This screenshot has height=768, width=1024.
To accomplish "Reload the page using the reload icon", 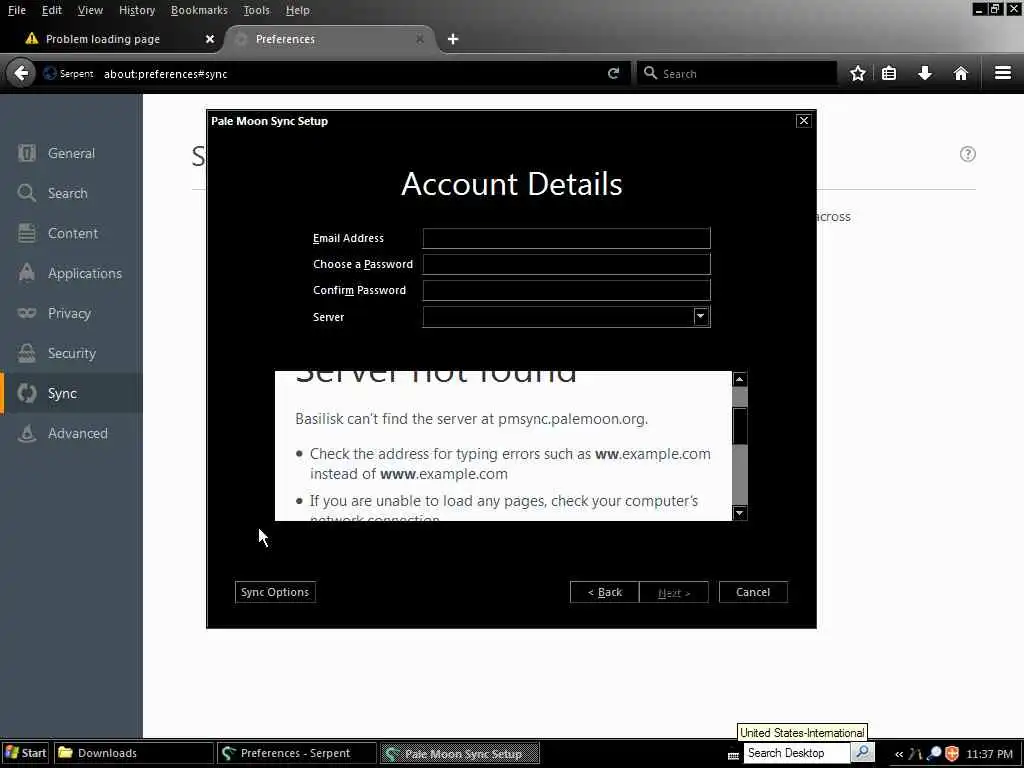I will [x=613, y=73].
